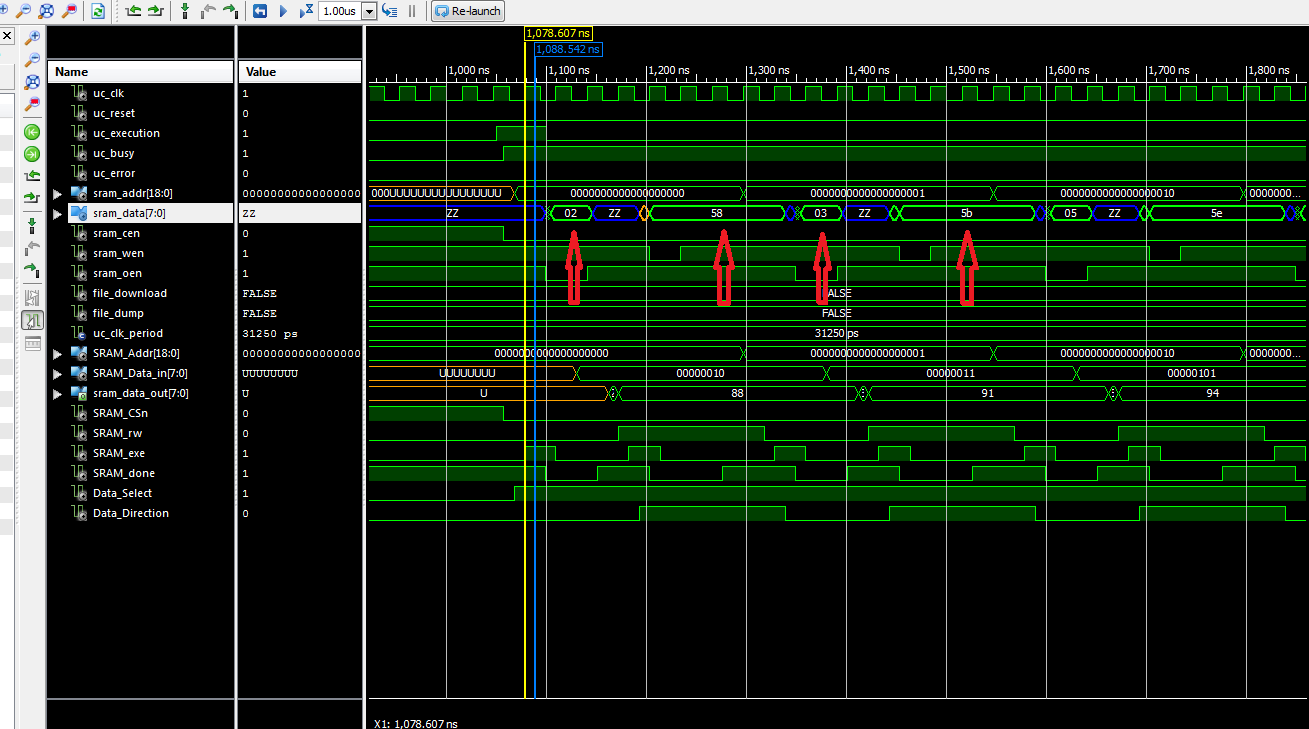1309x729 pixels.
Task: Select the SRAM_done signal
Action: coord(124,473)
